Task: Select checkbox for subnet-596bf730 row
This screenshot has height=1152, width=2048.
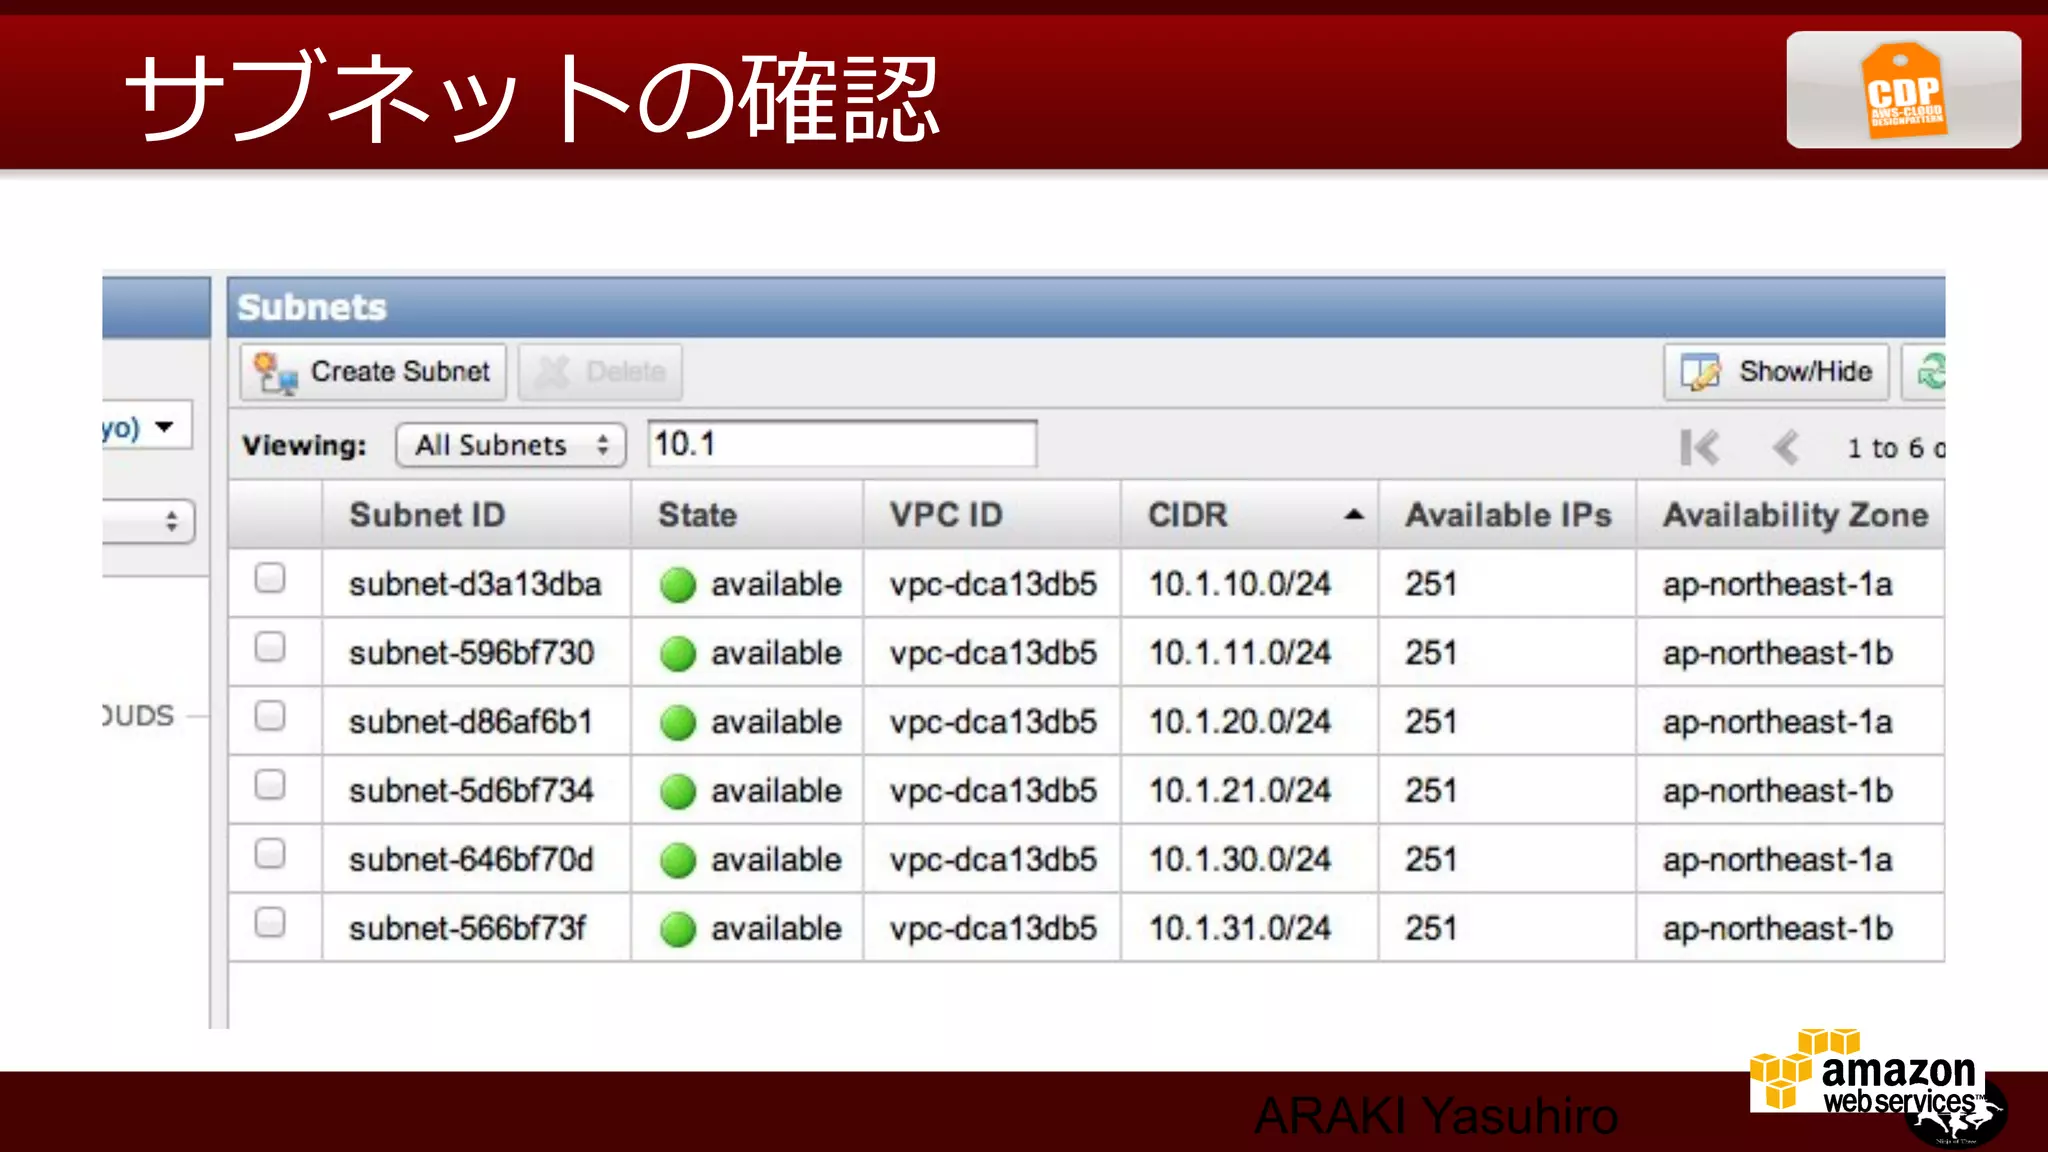Action: pos(270,647)
